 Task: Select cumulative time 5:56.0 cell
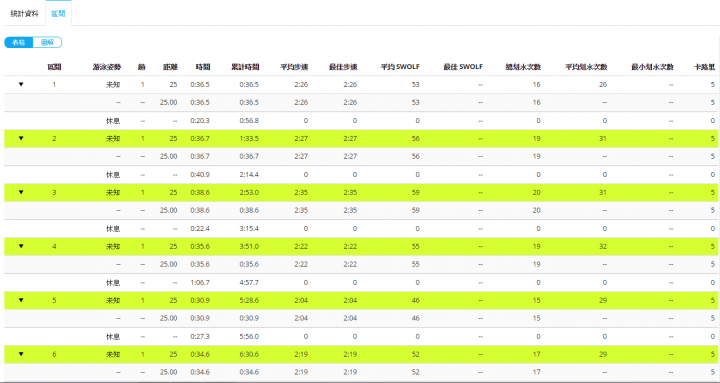[249, 337]
